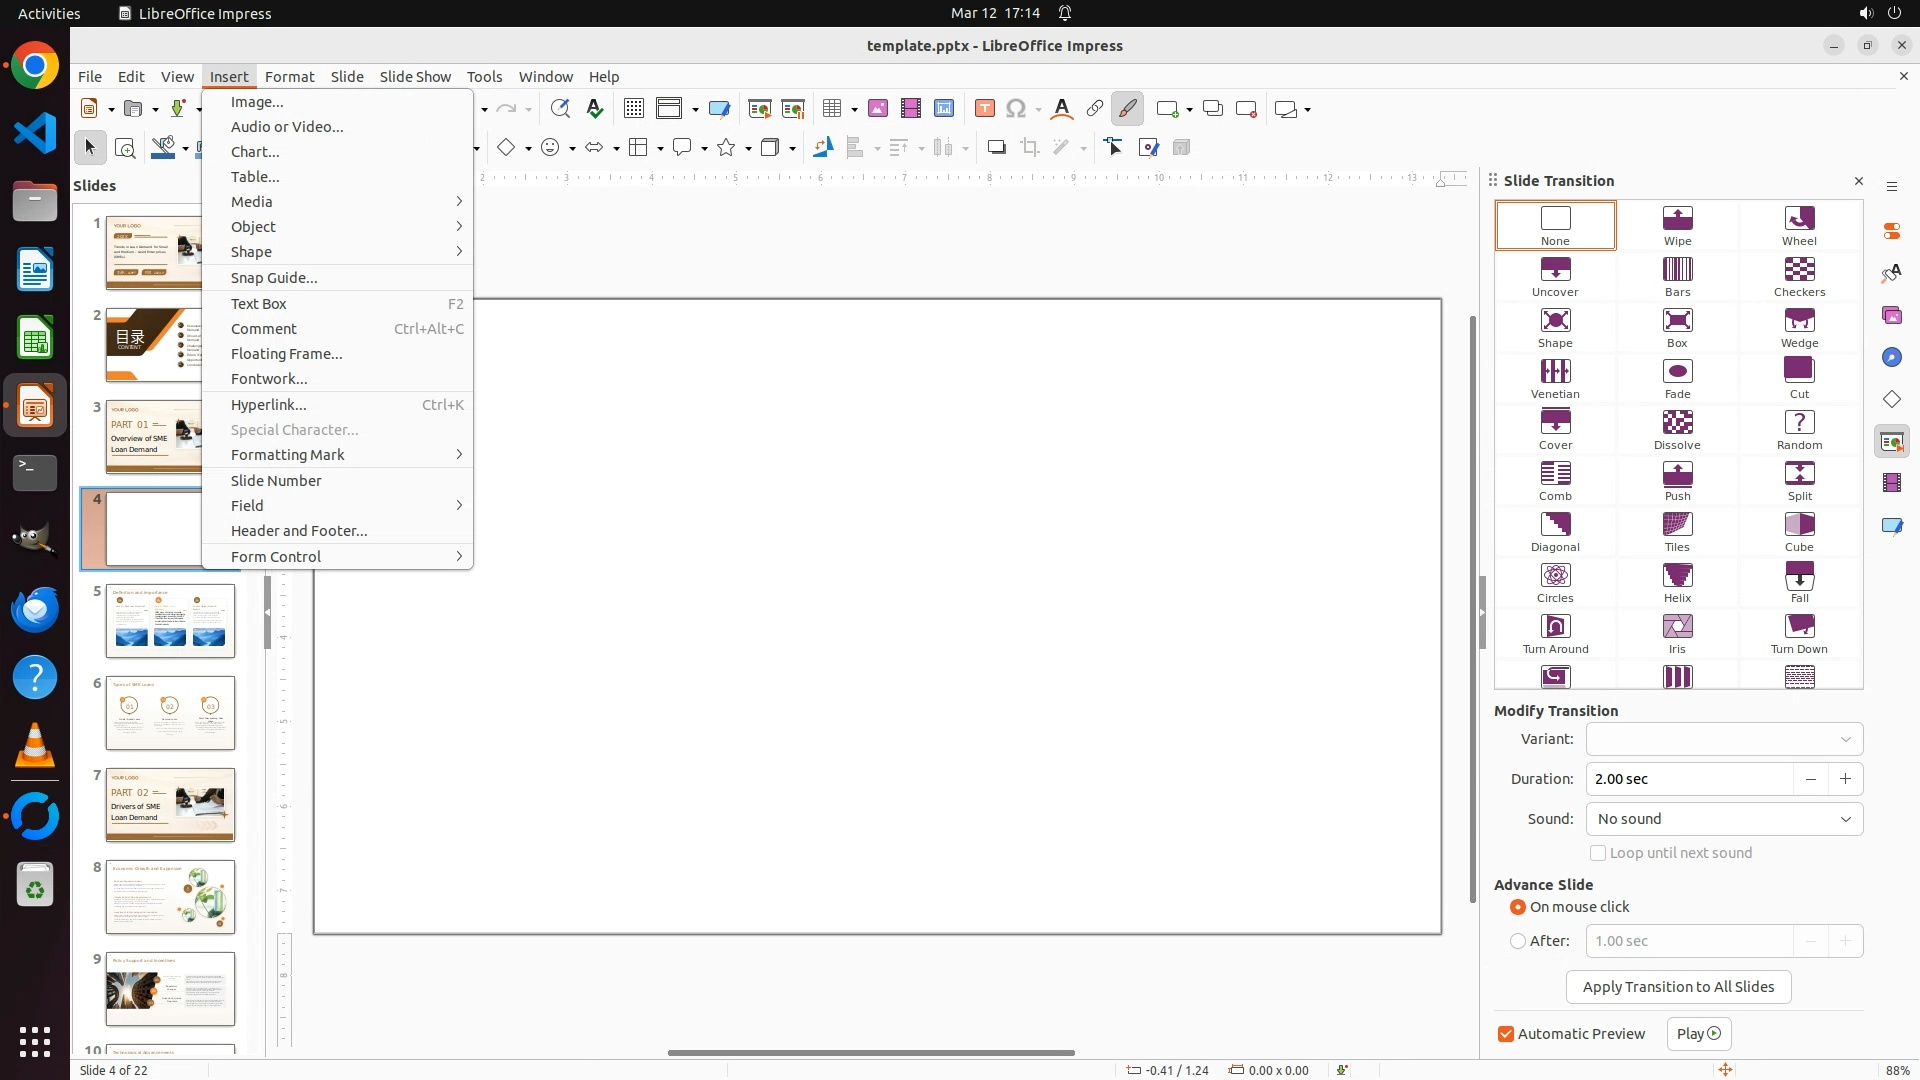Select the Cube transition thumbnail

[1799, 531]
